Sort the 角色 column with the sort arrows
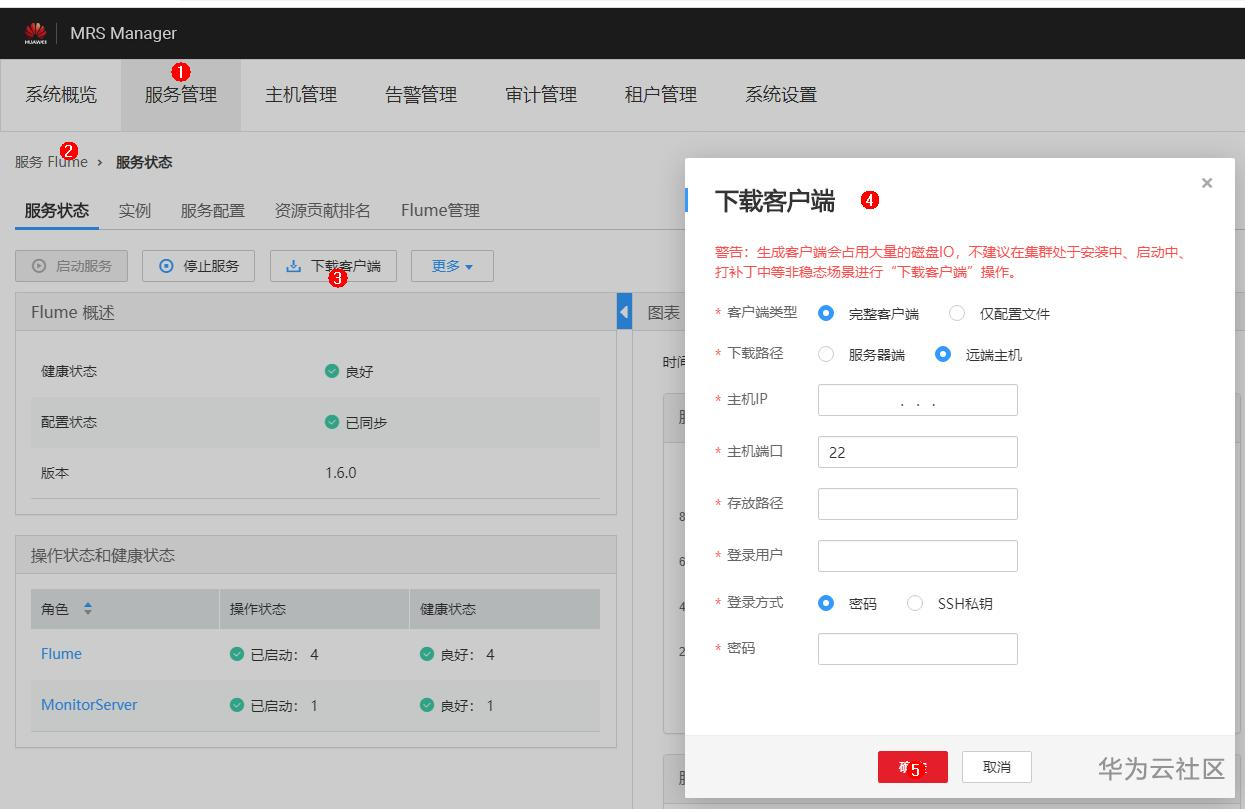Image resolution: width=1245 pixels, height=809 pixels. pyautogui.click(x=88, y=608)
